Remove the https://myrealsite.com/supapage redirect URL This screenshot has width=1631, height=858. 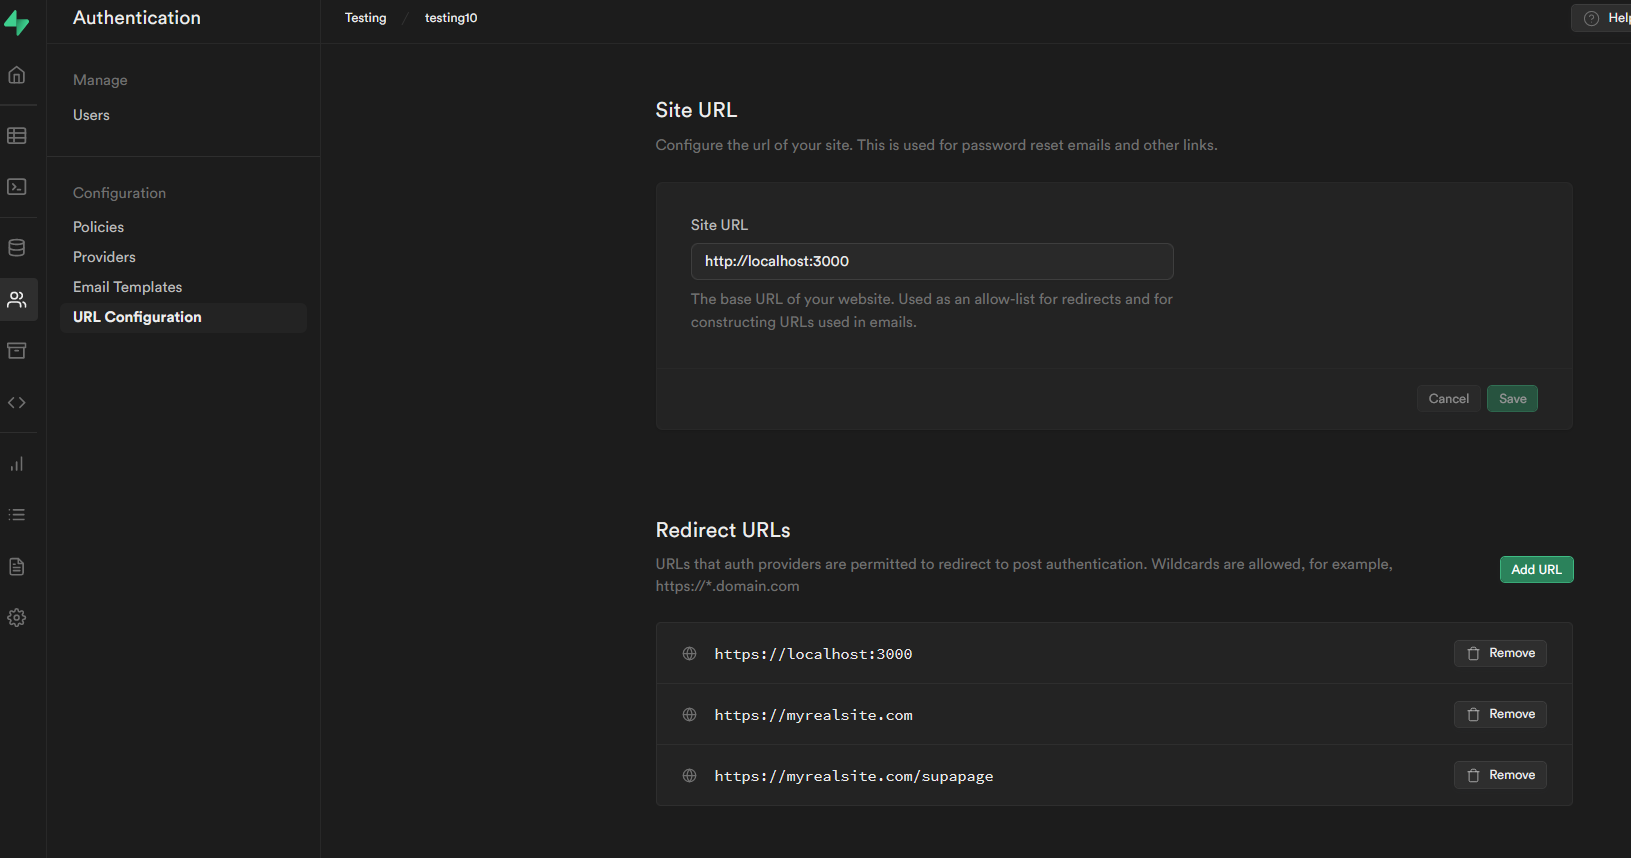(1499, 775)
